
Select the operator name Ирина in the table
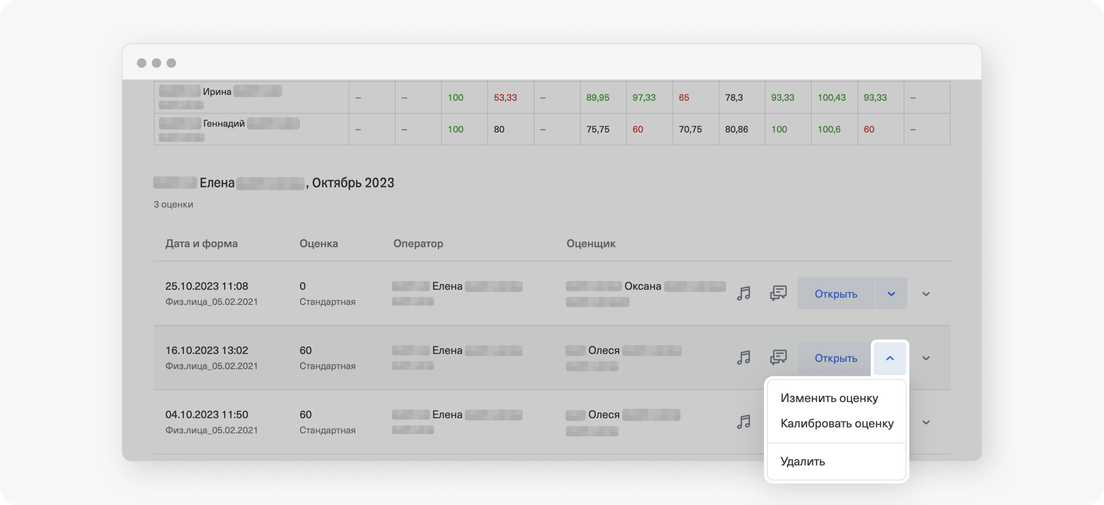click(x=217, y=91)
